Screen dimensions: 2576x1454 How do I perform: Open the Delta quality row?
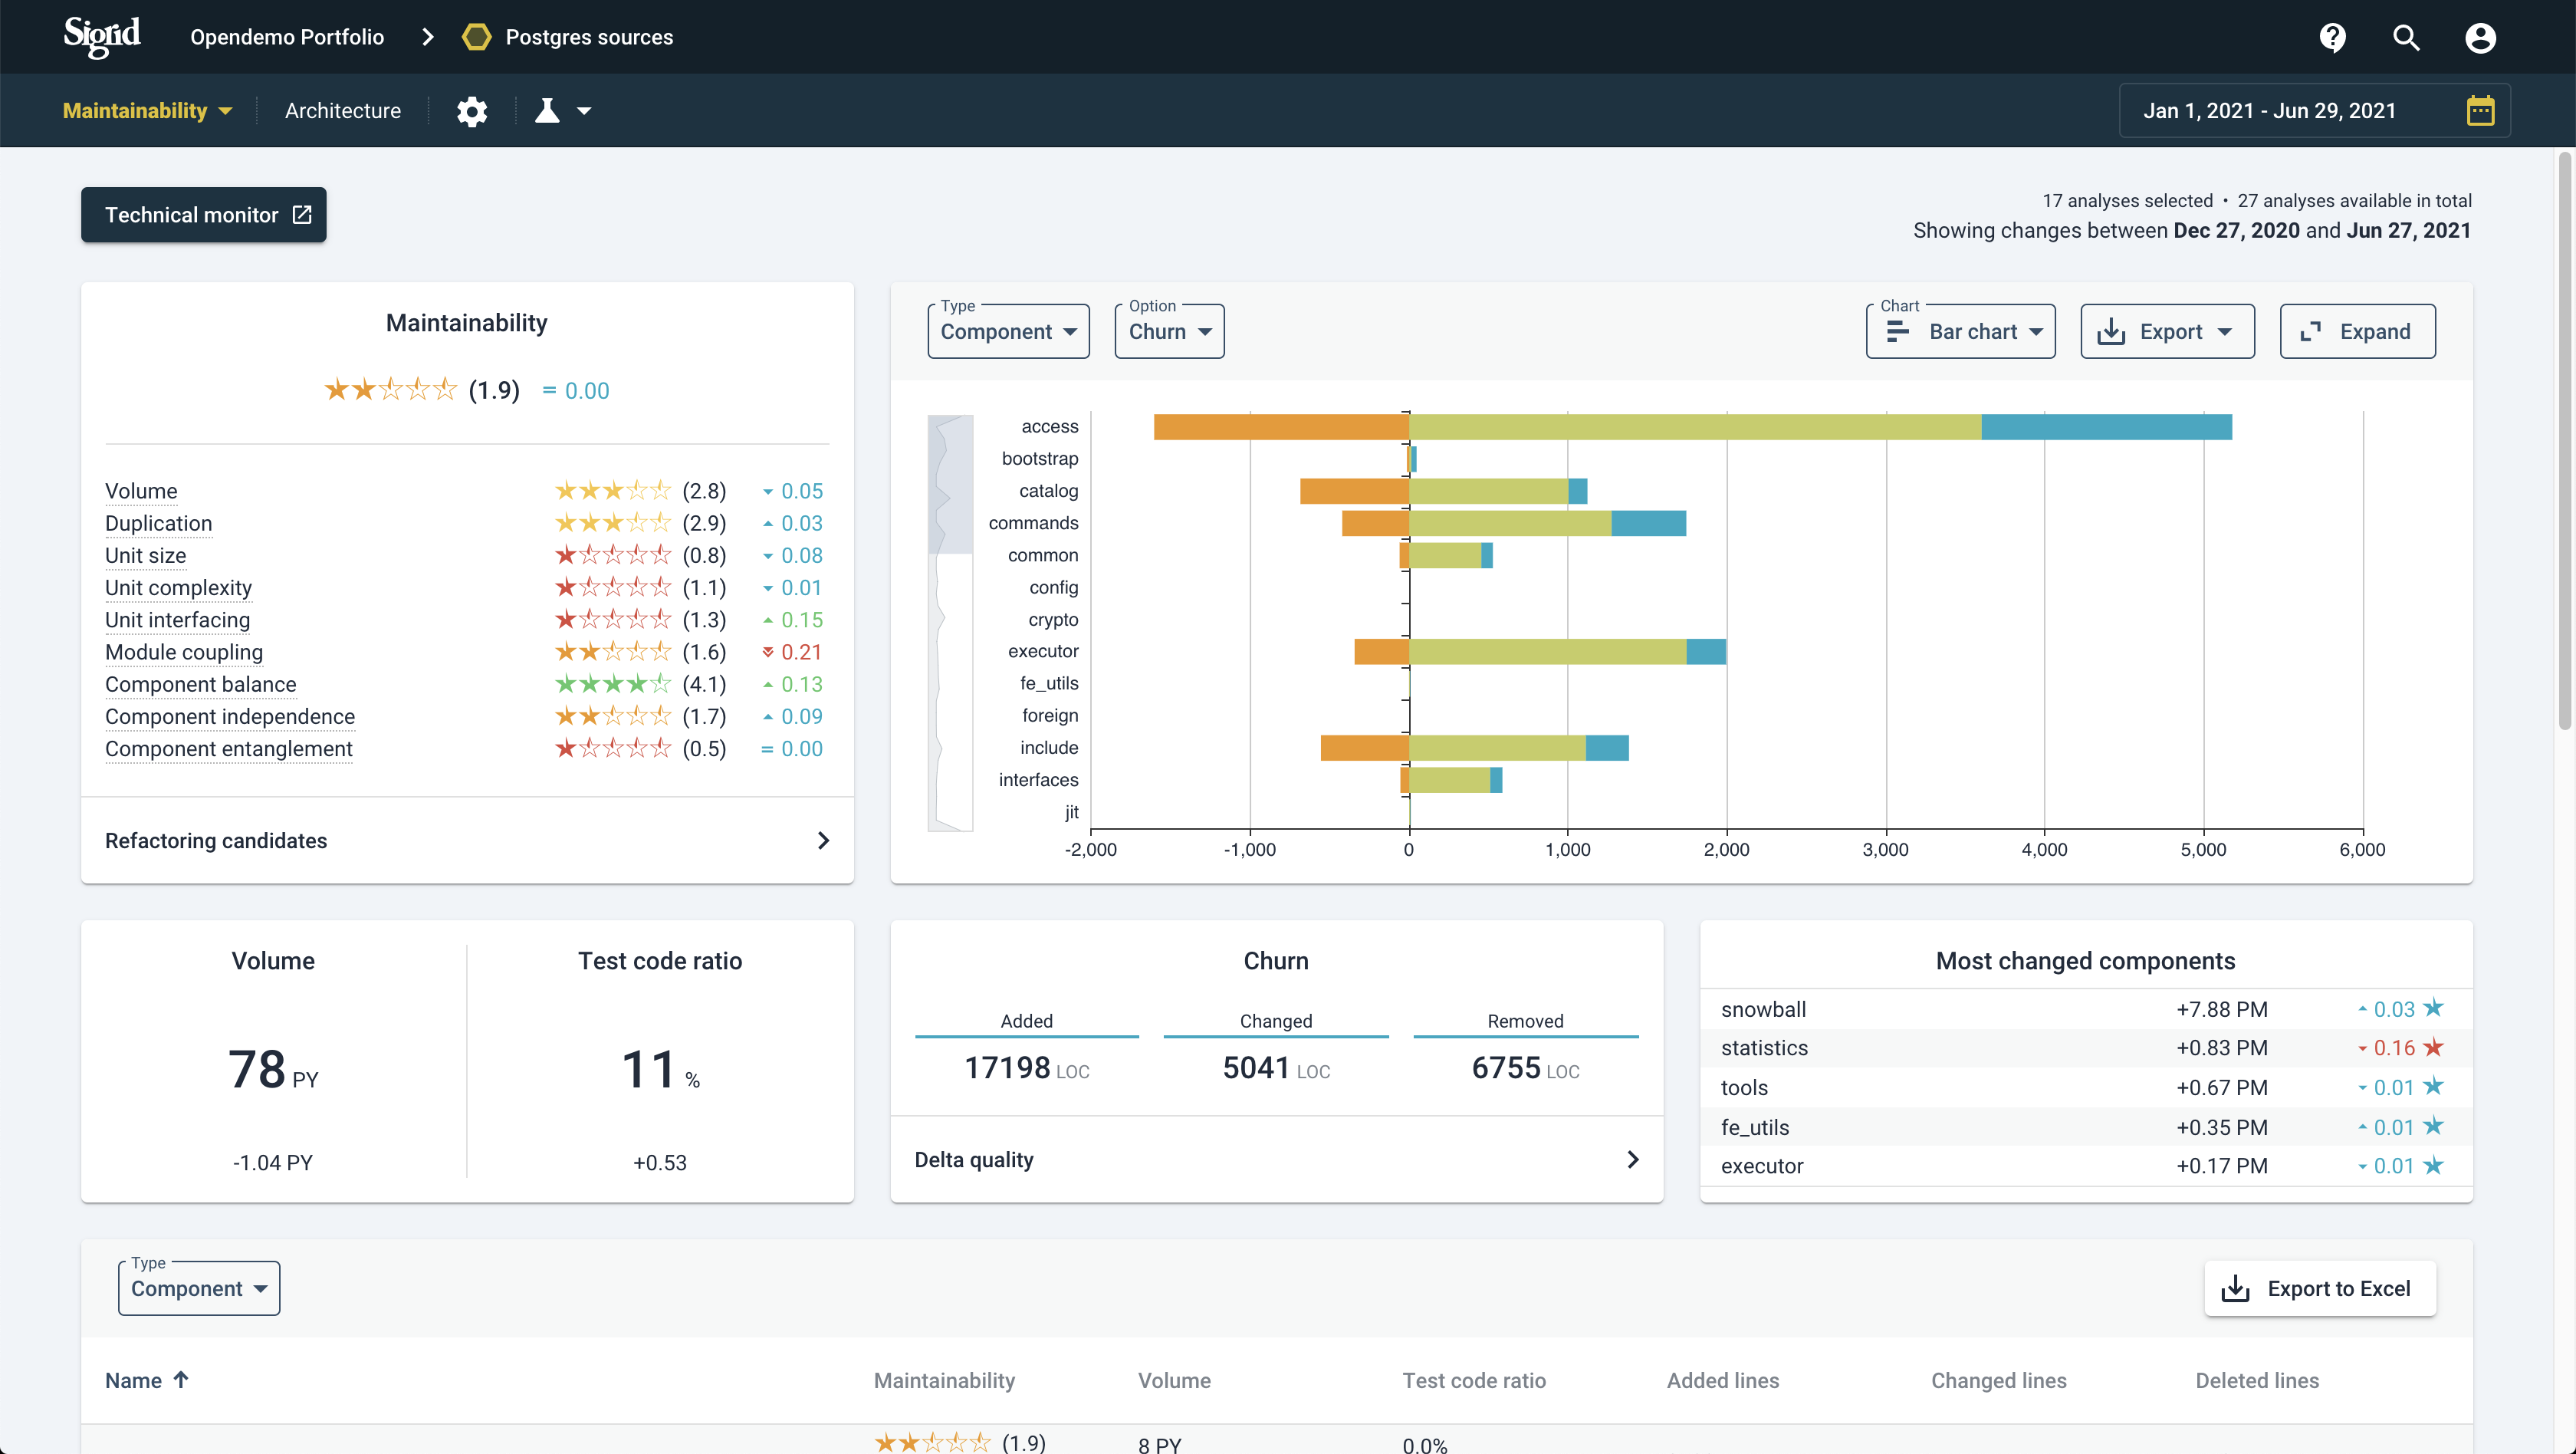pos(1276,1159)
